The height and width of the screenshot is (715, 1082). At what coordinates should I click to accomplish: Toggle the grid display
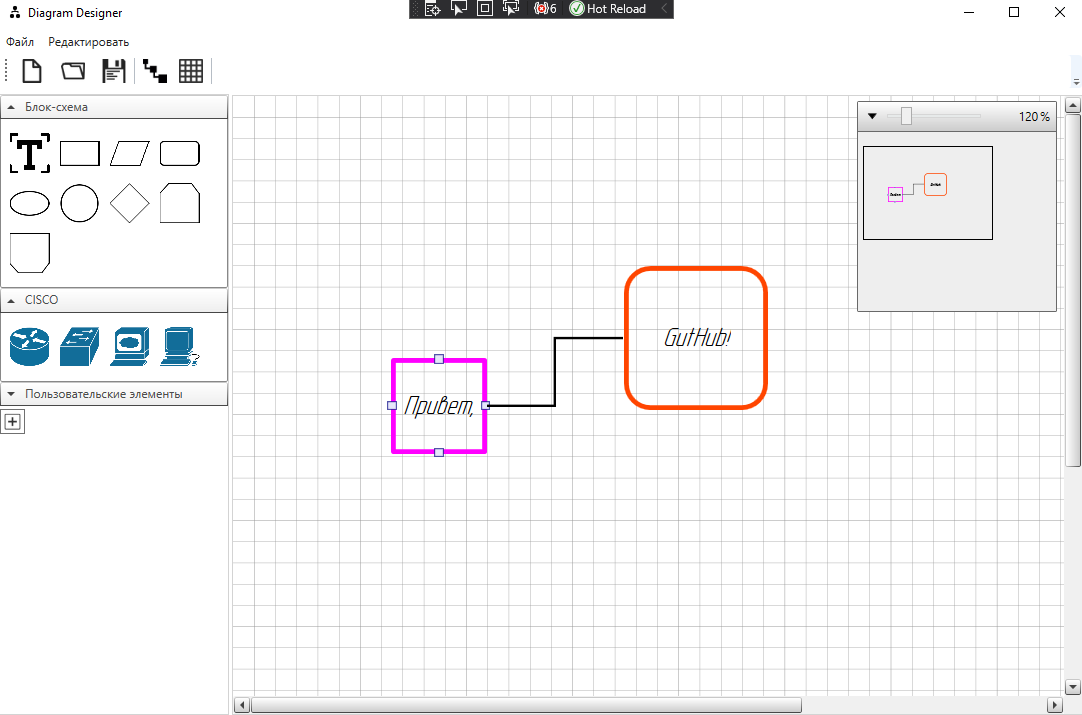tap(191, 70)
